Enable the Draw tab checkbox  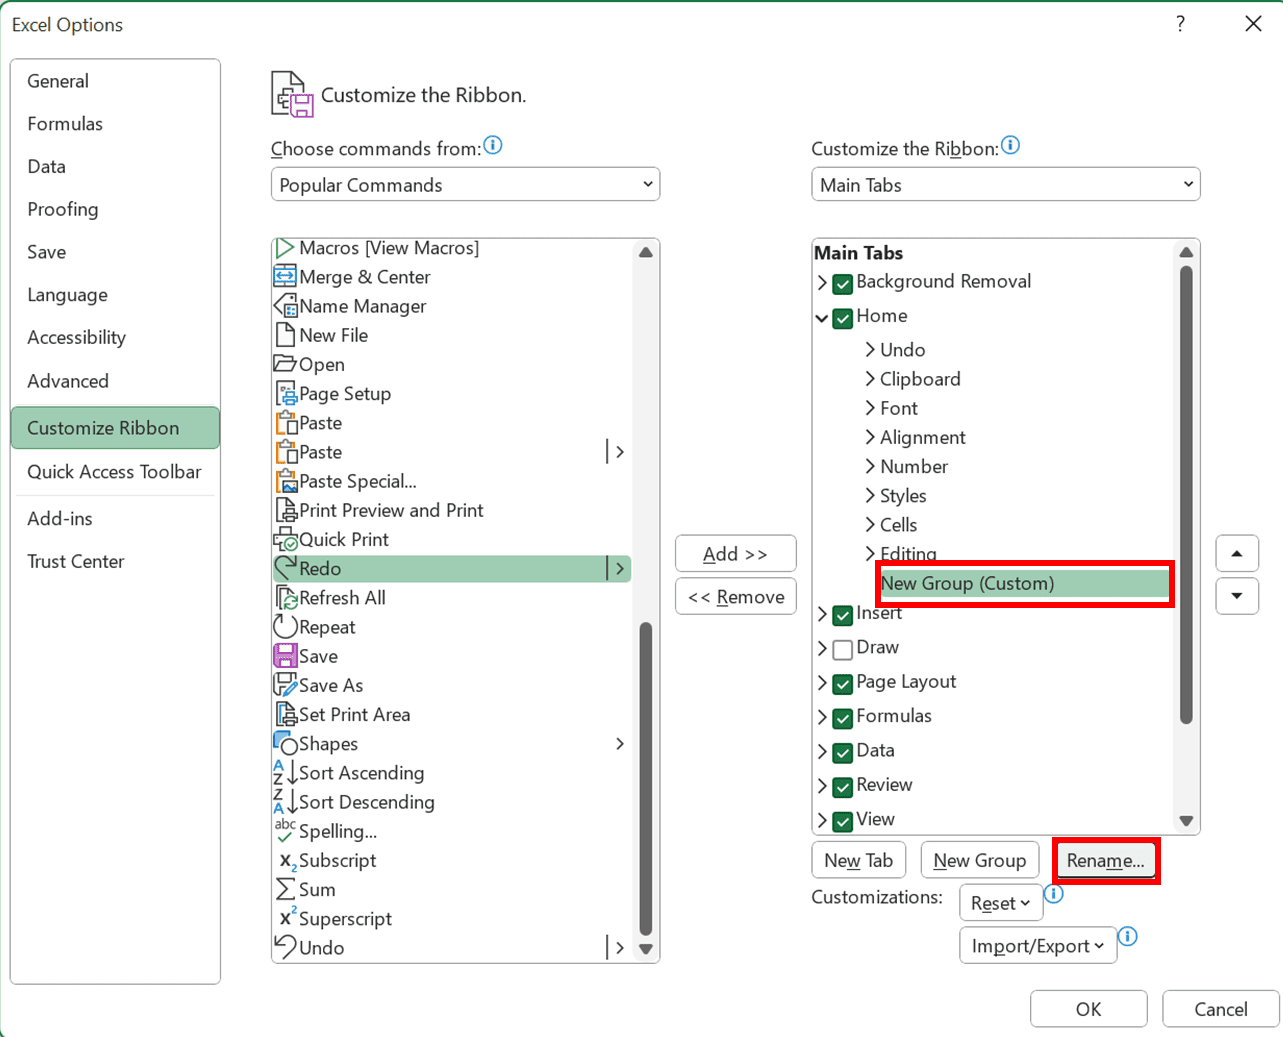[843, 650]
